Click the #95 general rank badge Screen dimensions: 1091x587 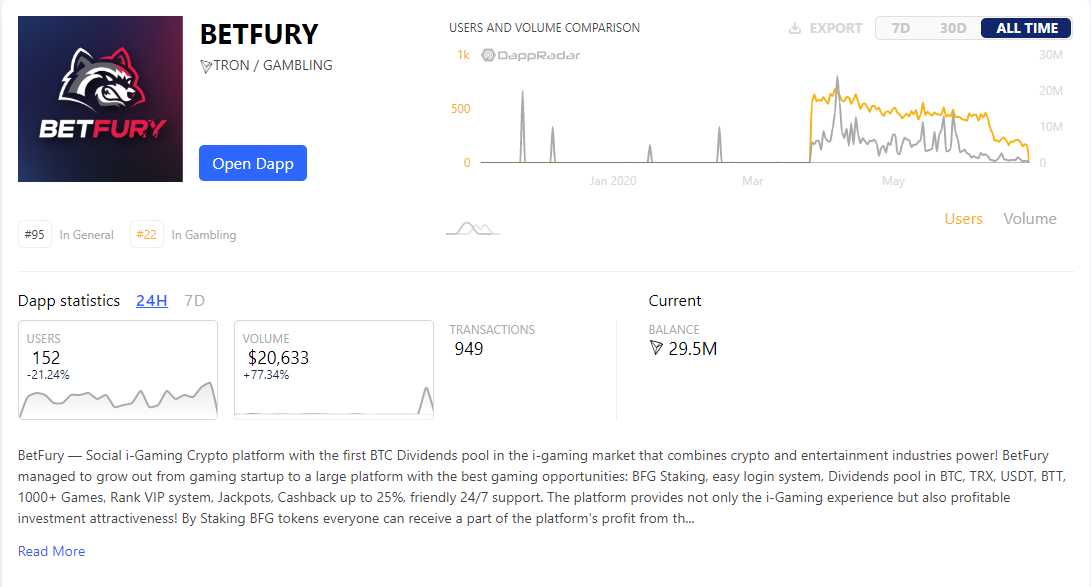[x=35, y=235]
